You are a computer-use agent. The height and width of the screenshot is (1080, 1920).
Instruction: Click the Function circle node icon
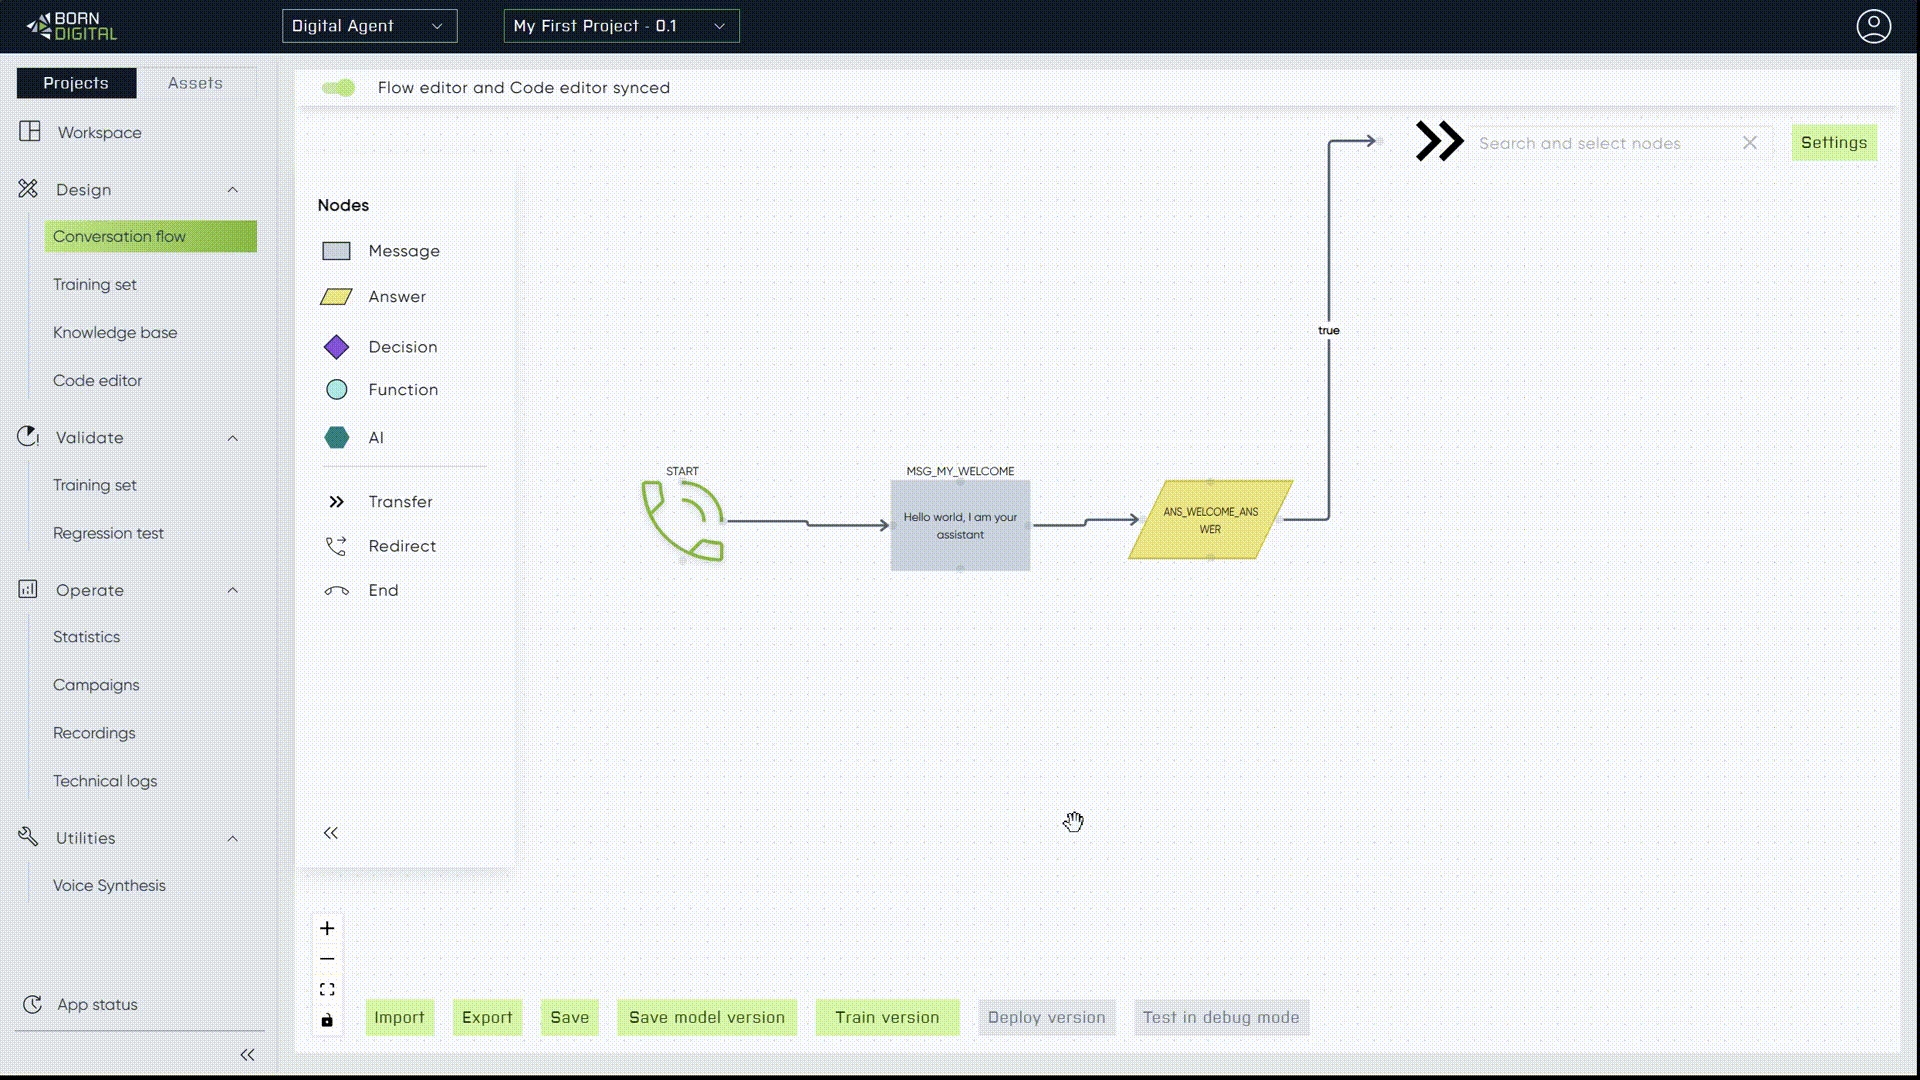point(336,390)
